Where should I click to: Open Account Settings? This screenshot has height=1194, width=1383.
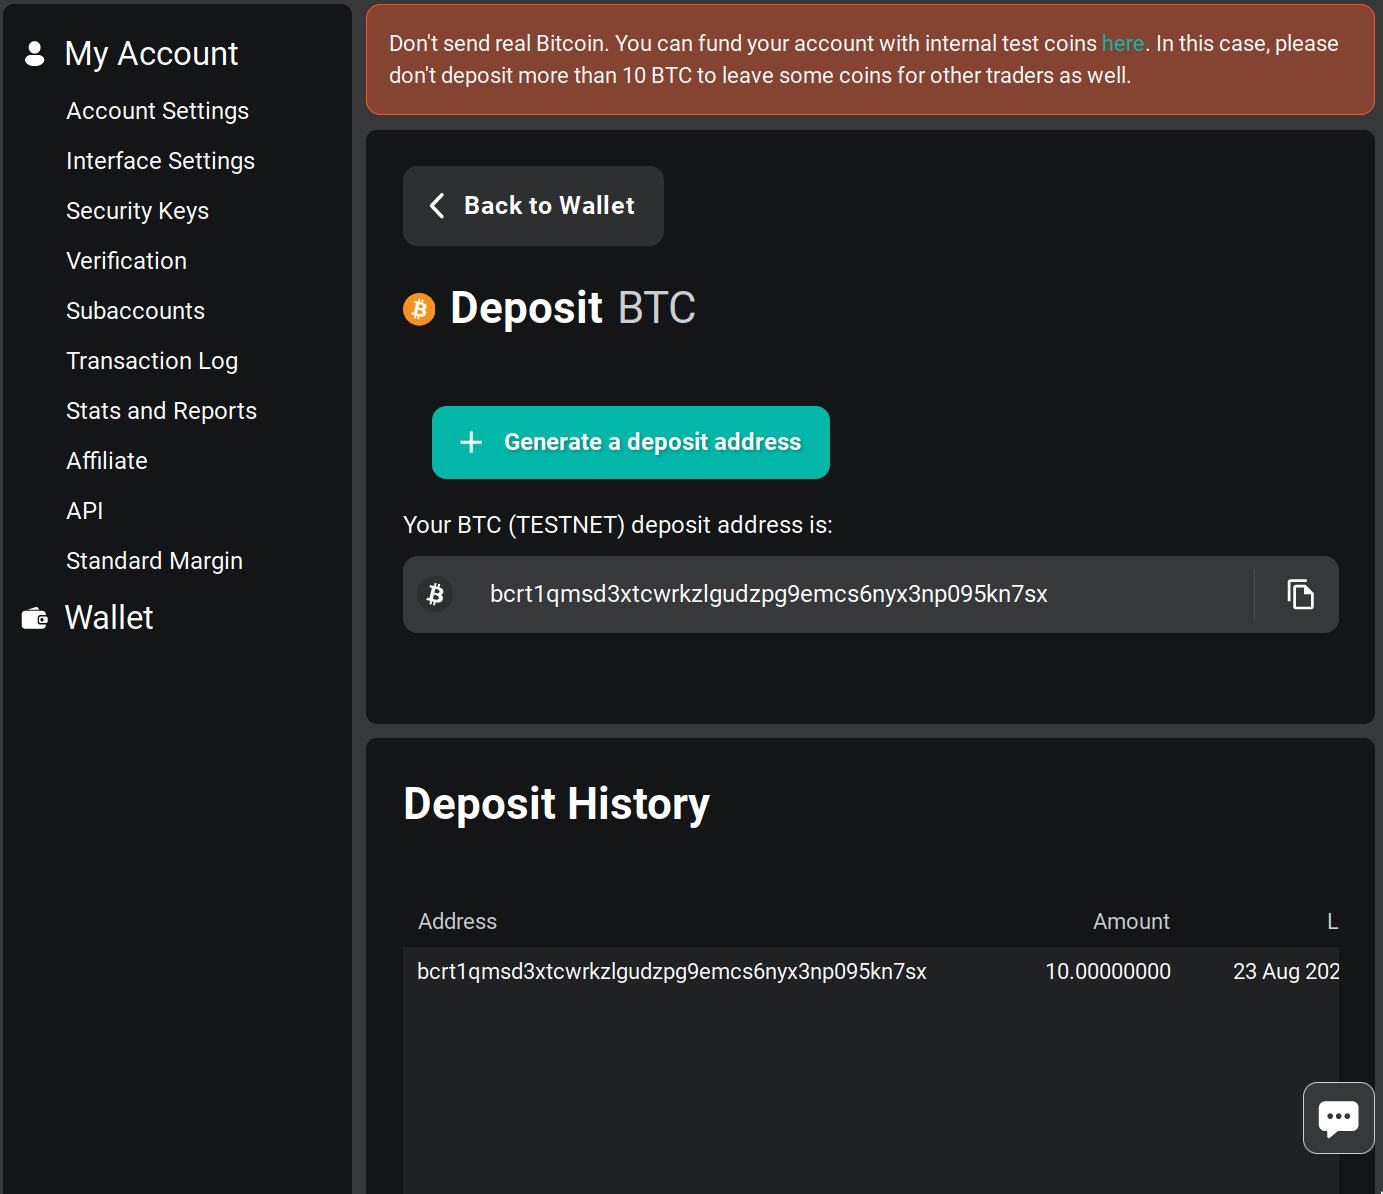click(157, 111)
